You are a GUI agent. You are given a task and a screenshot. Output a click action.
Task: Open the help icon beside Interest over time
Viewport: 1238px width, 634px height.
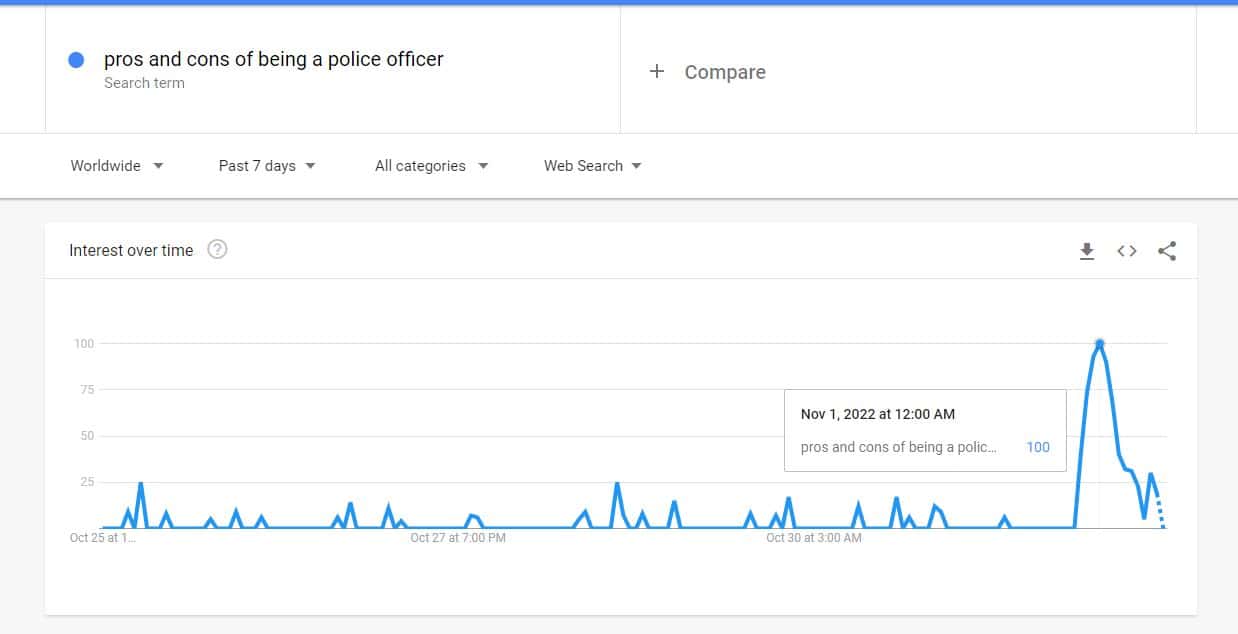coord(217,250)
